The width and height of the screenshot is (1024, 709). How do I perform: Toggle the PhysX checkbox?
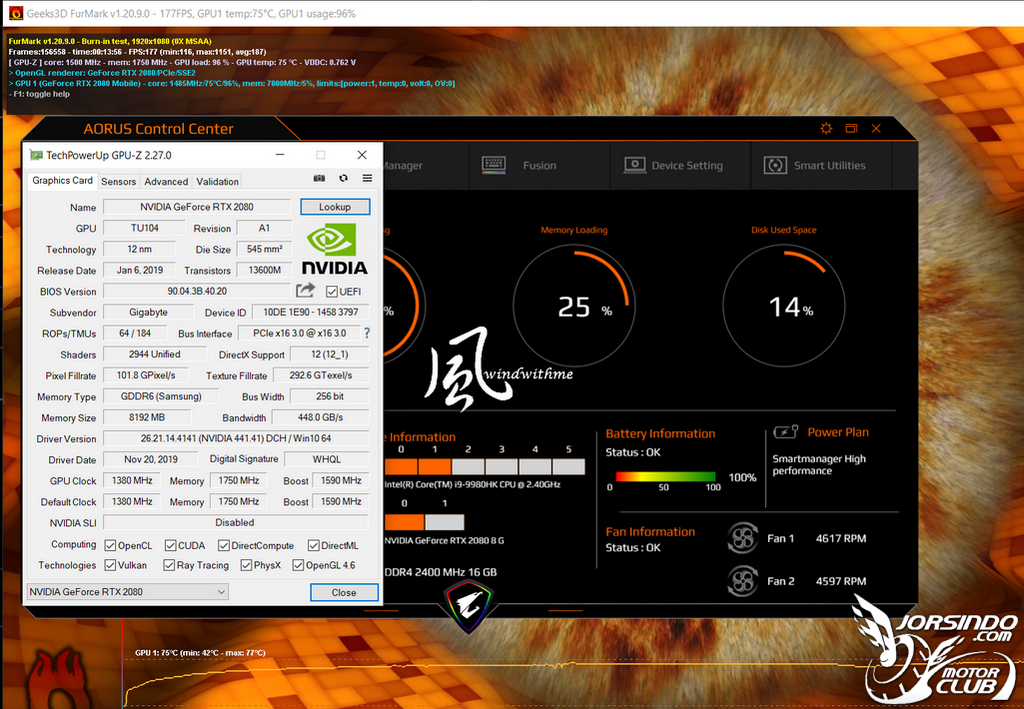tap(246, 565)
